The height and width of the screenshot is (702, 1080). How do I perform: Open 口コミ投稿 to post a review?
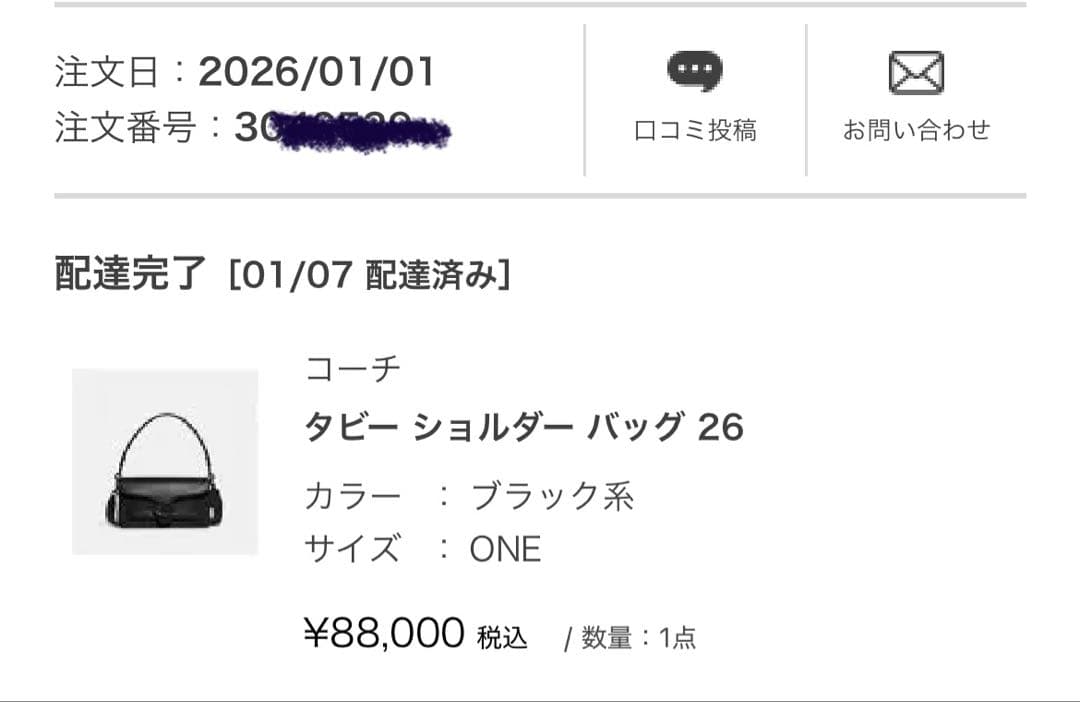tap(695, 129)
